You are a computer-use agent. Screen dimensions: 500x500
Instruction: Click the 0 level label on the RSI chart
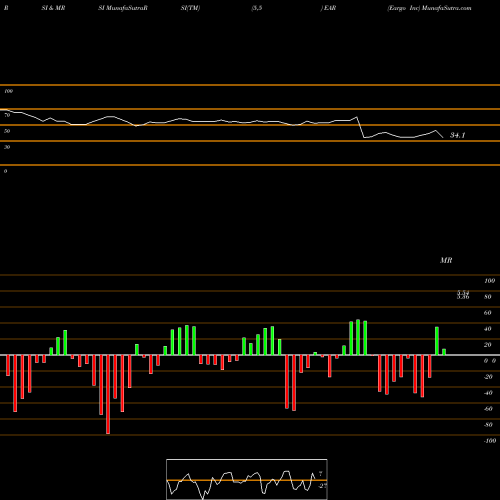pos(5,171)
